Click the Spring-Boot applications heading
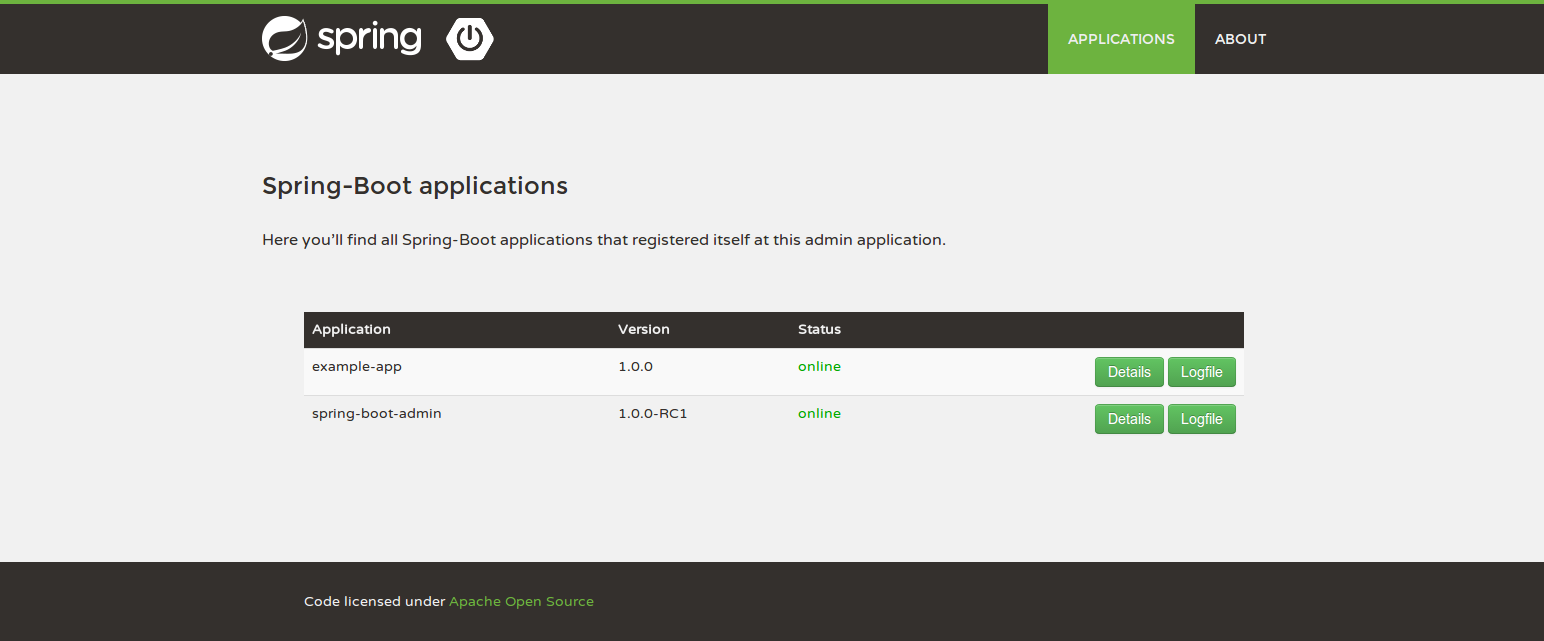Image resolution: width=1544 pixels, height=641 pixels. click(x=415, y=186)
